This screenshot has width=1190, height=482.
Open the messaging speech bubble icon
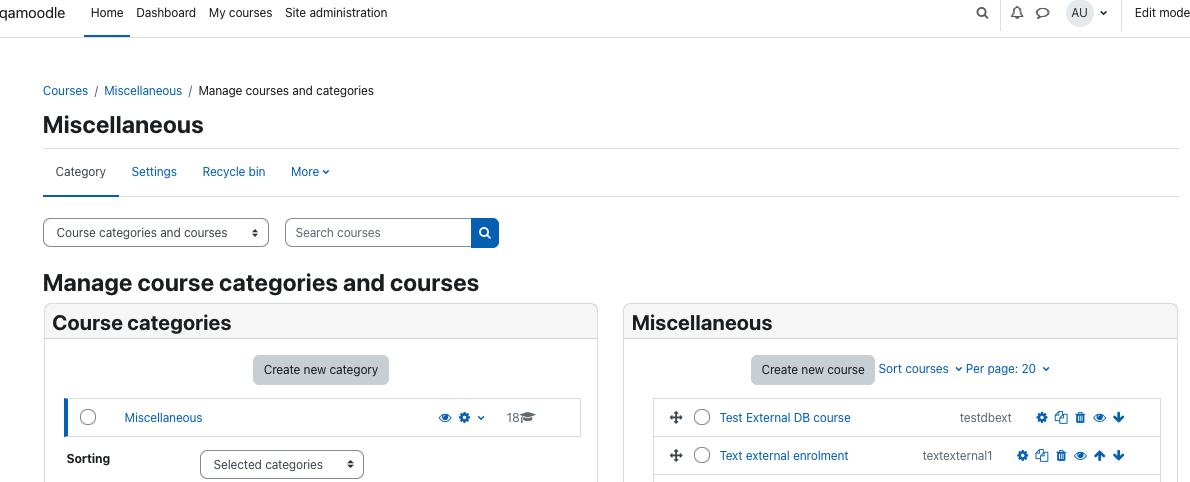point(1043,13)
